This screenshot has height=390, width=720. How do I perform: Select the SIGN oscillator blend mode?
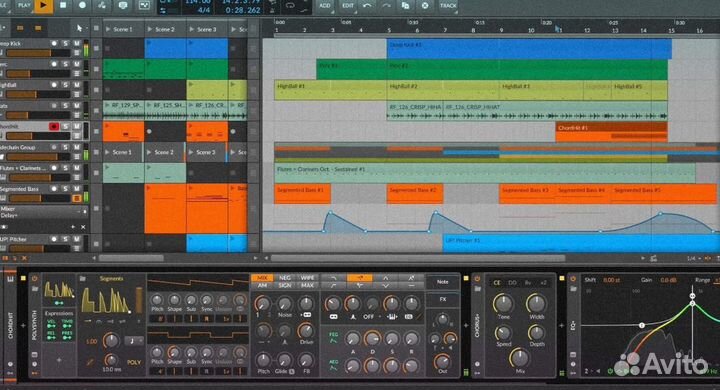click(x=285, y=286)
